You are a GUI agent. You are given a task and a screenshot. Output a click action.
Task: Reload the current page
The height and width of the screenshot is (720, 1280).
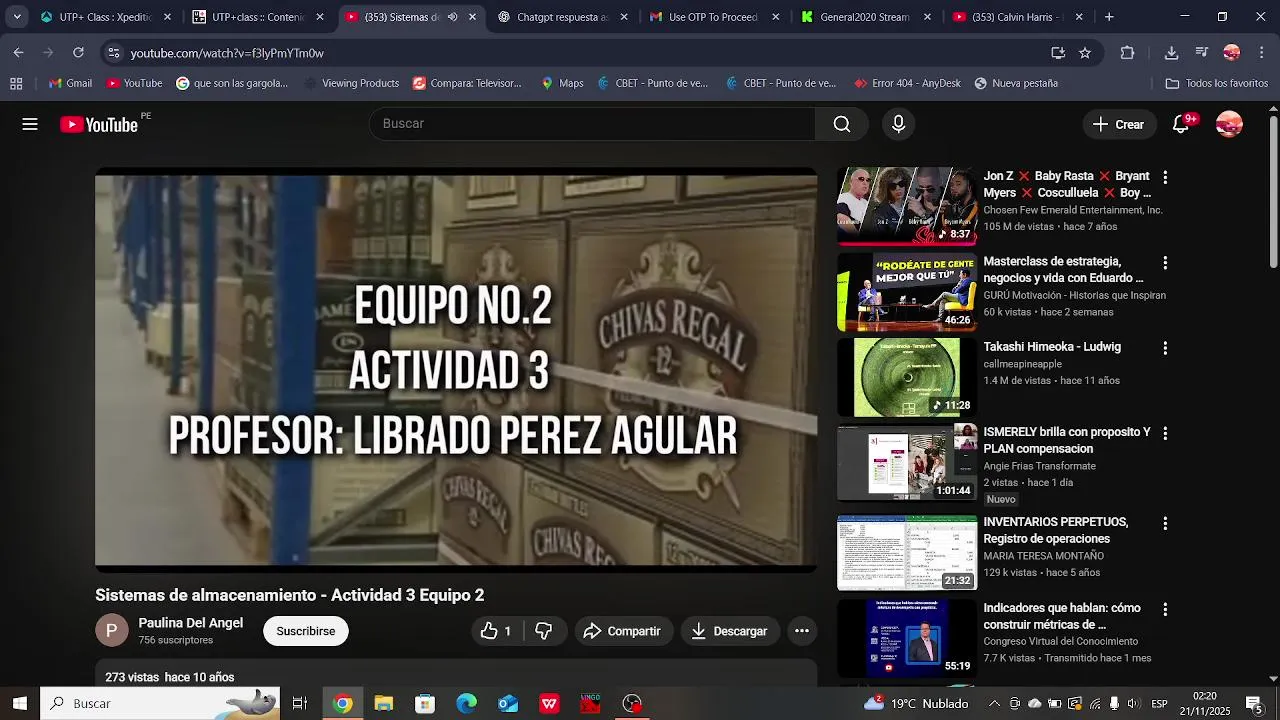click(x=78, y=53)
